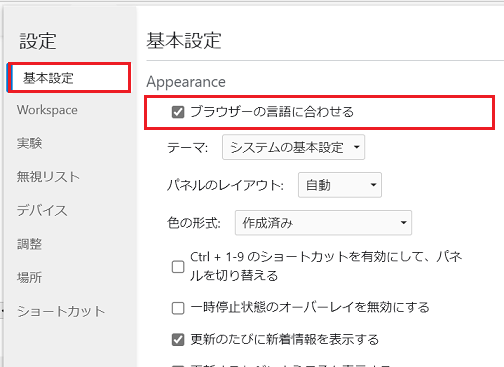Image resolution: width=504 pixels, height=367 pixels.
Task: Open the 色の形式 dropdown
Action: (x=323, y=223)
